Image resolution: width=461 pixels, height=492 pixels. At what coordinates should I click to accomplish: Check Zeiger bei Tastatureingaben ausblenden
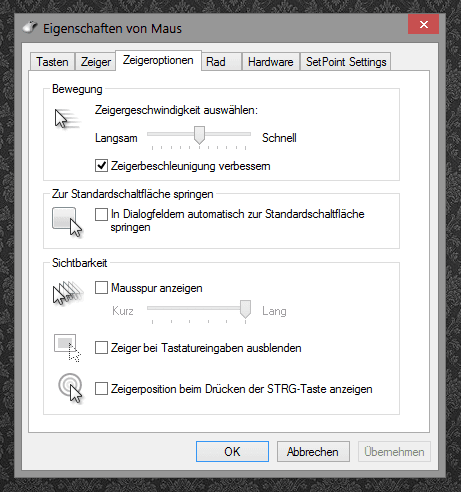pos(101,347)
